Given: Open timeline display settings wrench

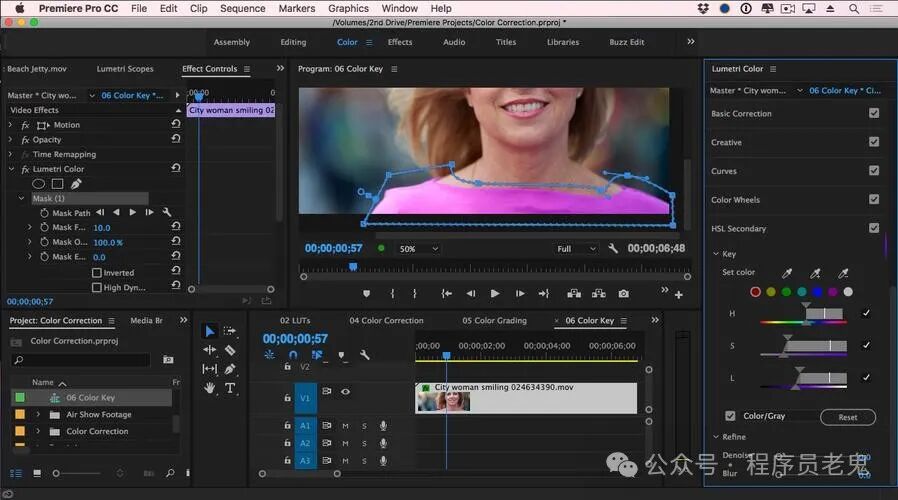Looking at the screenshot, I should click(x=364, y=355).
